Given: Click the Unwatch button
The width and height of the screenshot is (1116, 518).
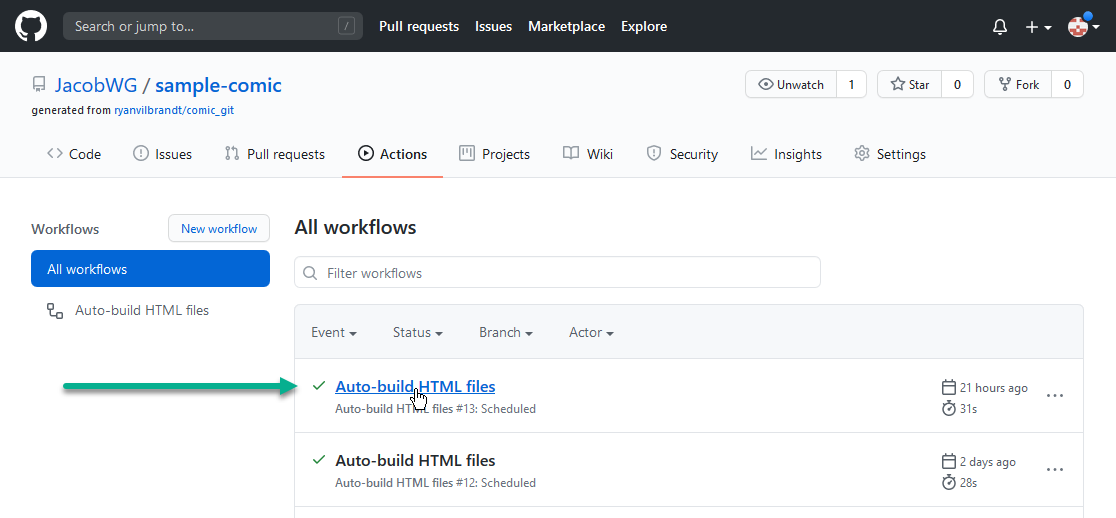Looking at the screenshot, I should (791, 85).
